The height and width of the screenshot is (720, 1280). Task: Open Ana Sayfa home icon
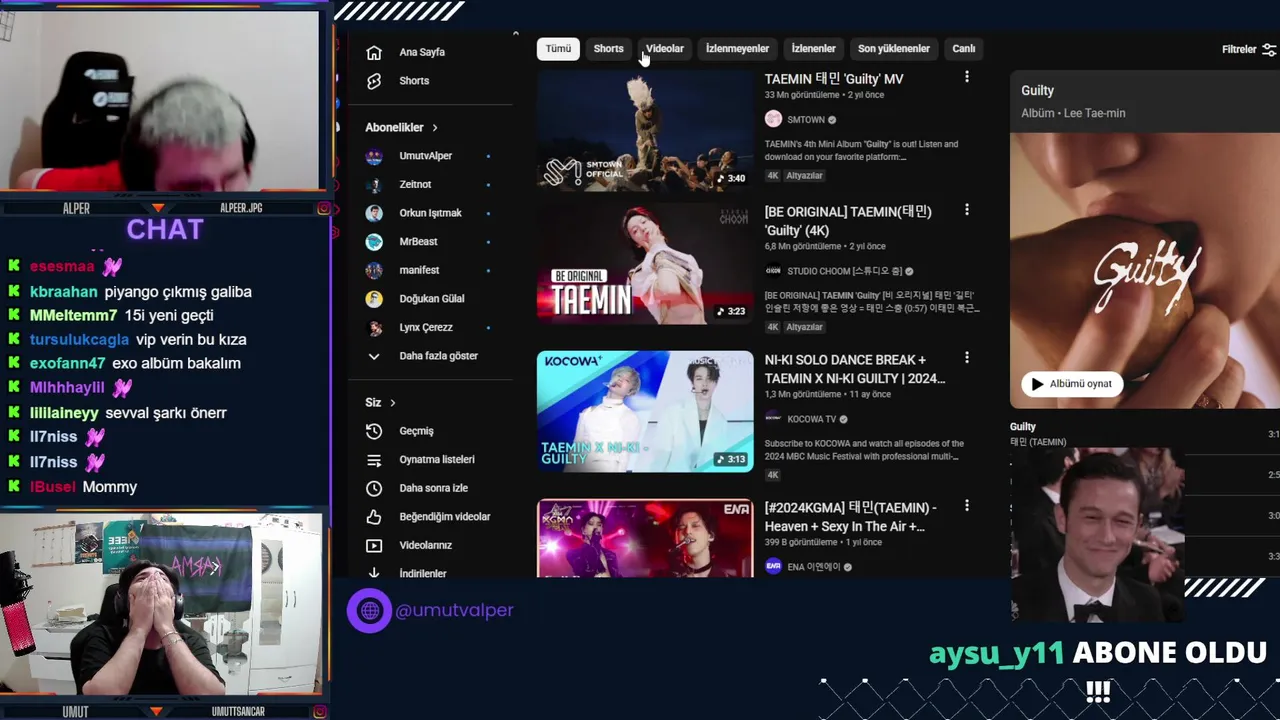click(374, 52)
